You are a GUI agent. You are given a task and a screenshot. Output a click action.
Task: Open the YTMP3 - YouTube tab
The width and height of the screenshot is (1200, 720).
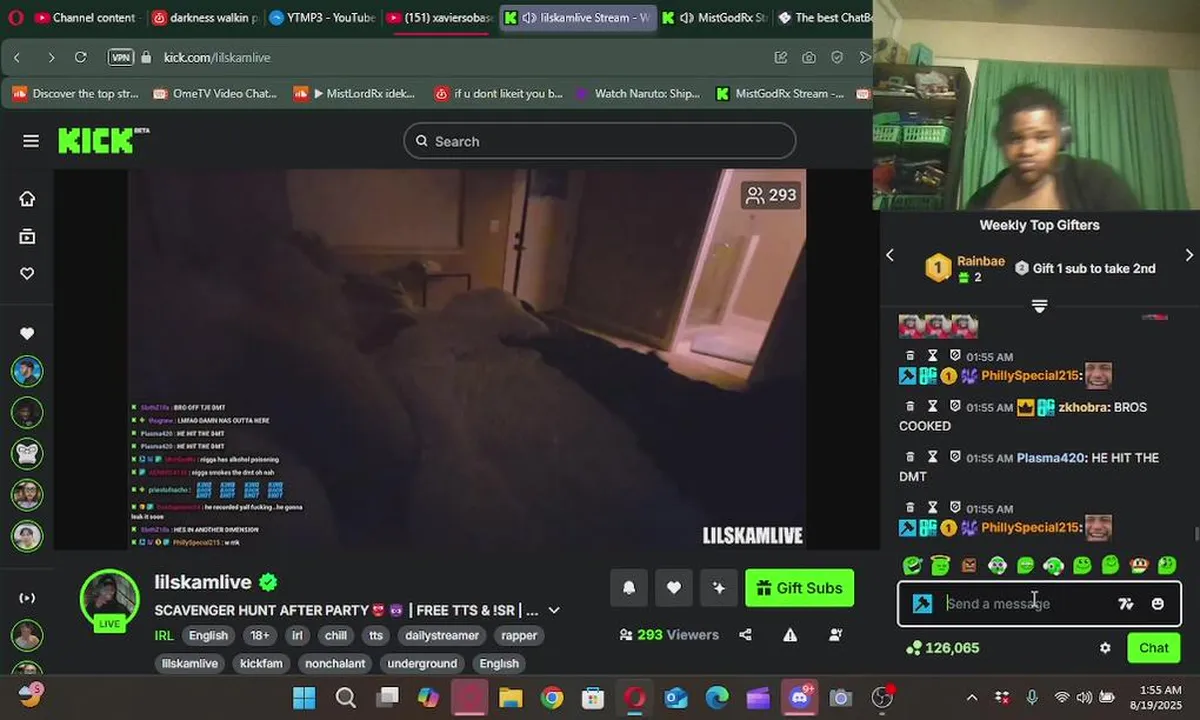[x=321, y=17]
